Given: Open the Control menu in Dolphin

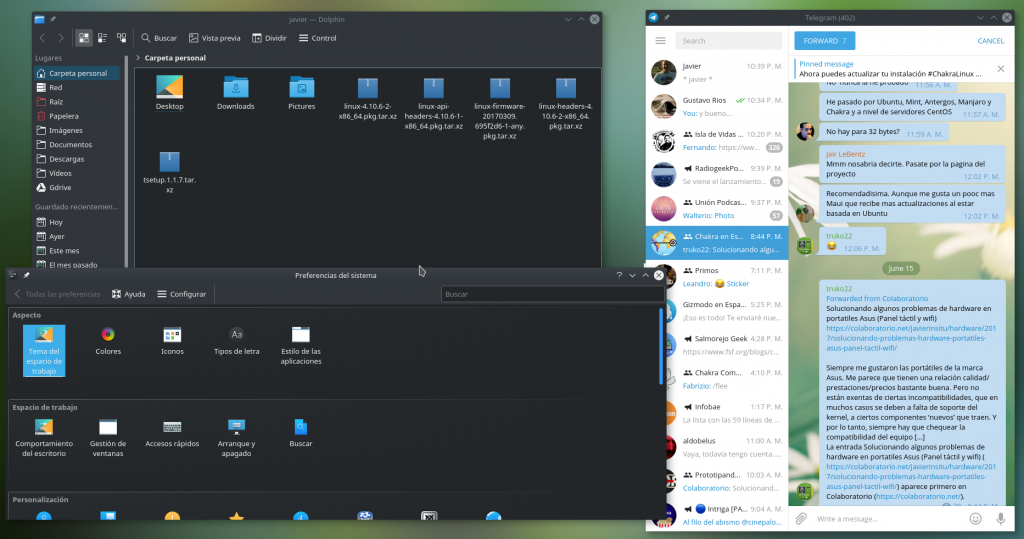Looking at the screenshot, I should tap(318, 38).
